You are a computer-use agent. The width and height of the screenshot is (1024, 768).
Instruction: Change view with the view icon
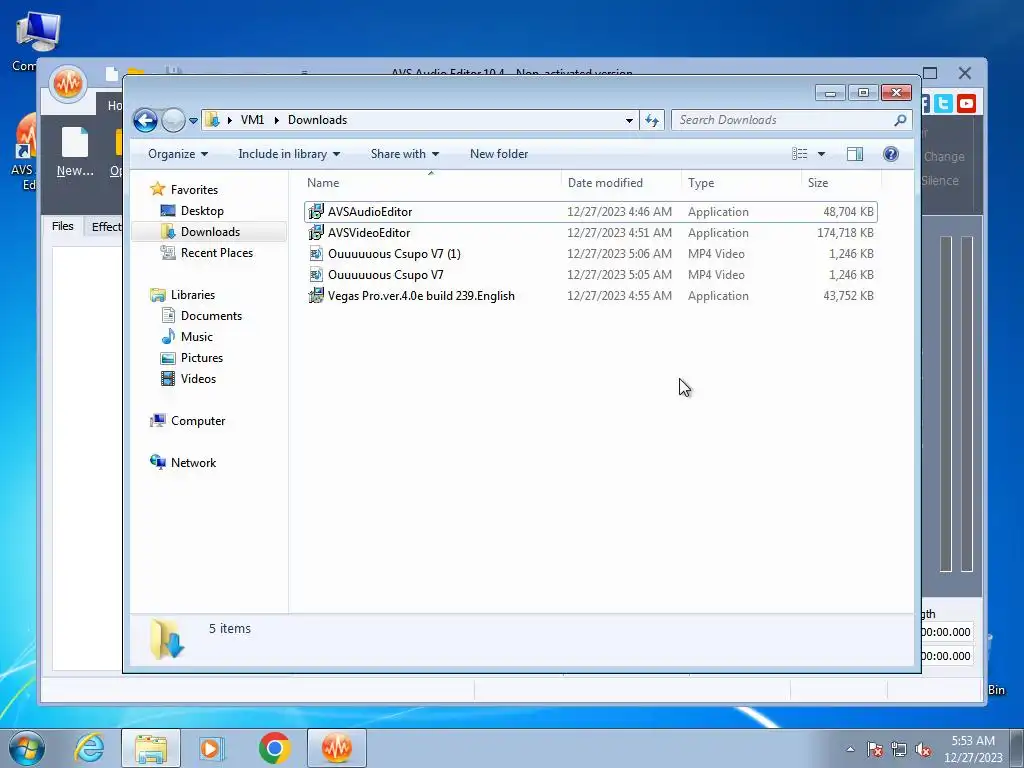pyautogui.click(x=799, y=154)
